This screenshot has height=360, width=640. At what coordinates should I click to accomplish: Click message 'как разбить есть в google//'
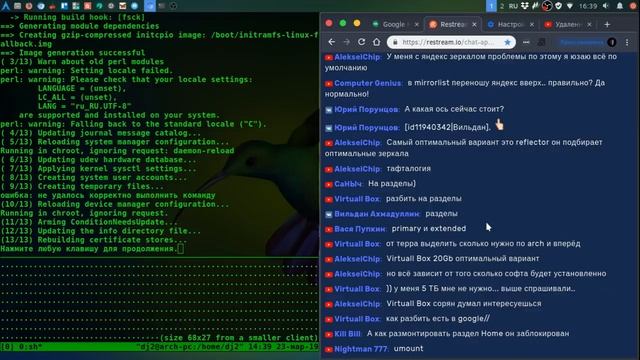(438, 319)
